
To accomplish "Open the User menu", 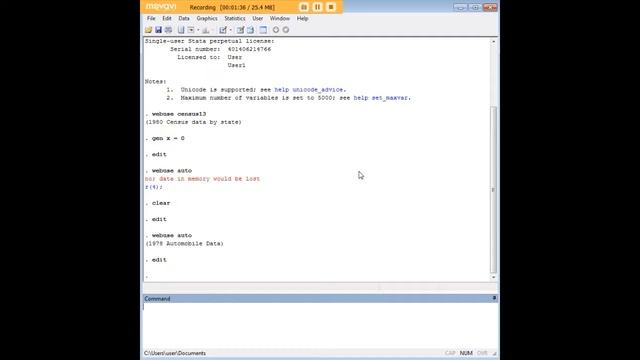I will [258, 18].
